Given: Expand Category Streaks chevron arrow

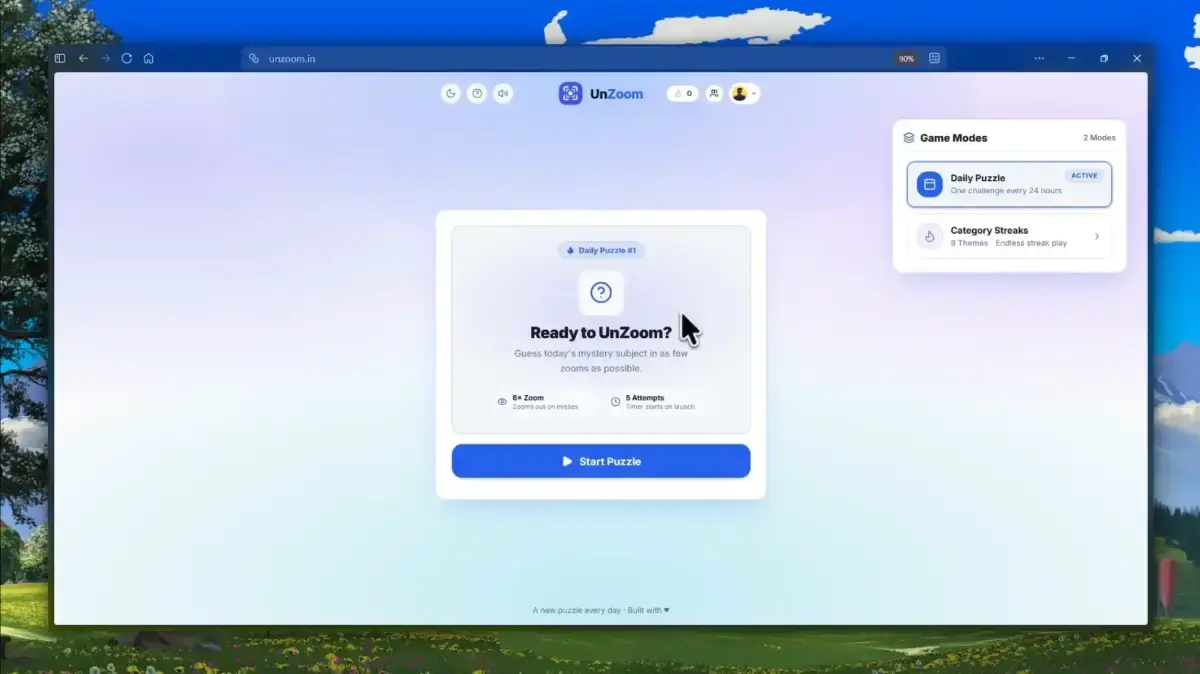Looking at the screenshot, I should 1097,237.
